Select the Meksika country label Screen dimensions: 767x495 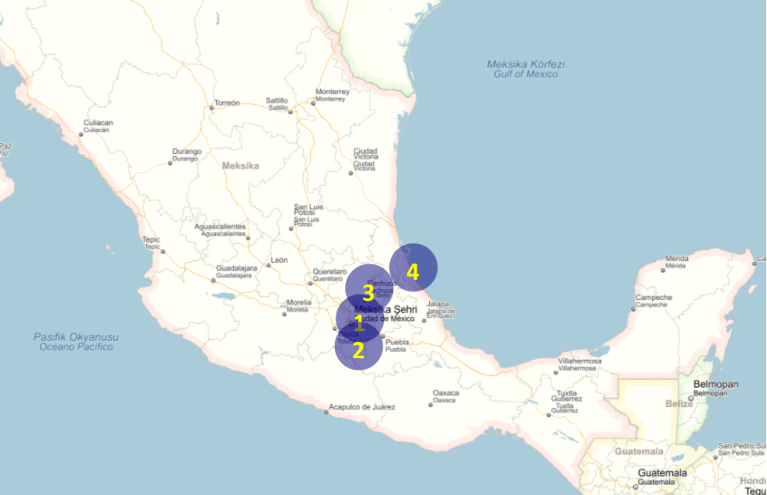coord(240,166)
